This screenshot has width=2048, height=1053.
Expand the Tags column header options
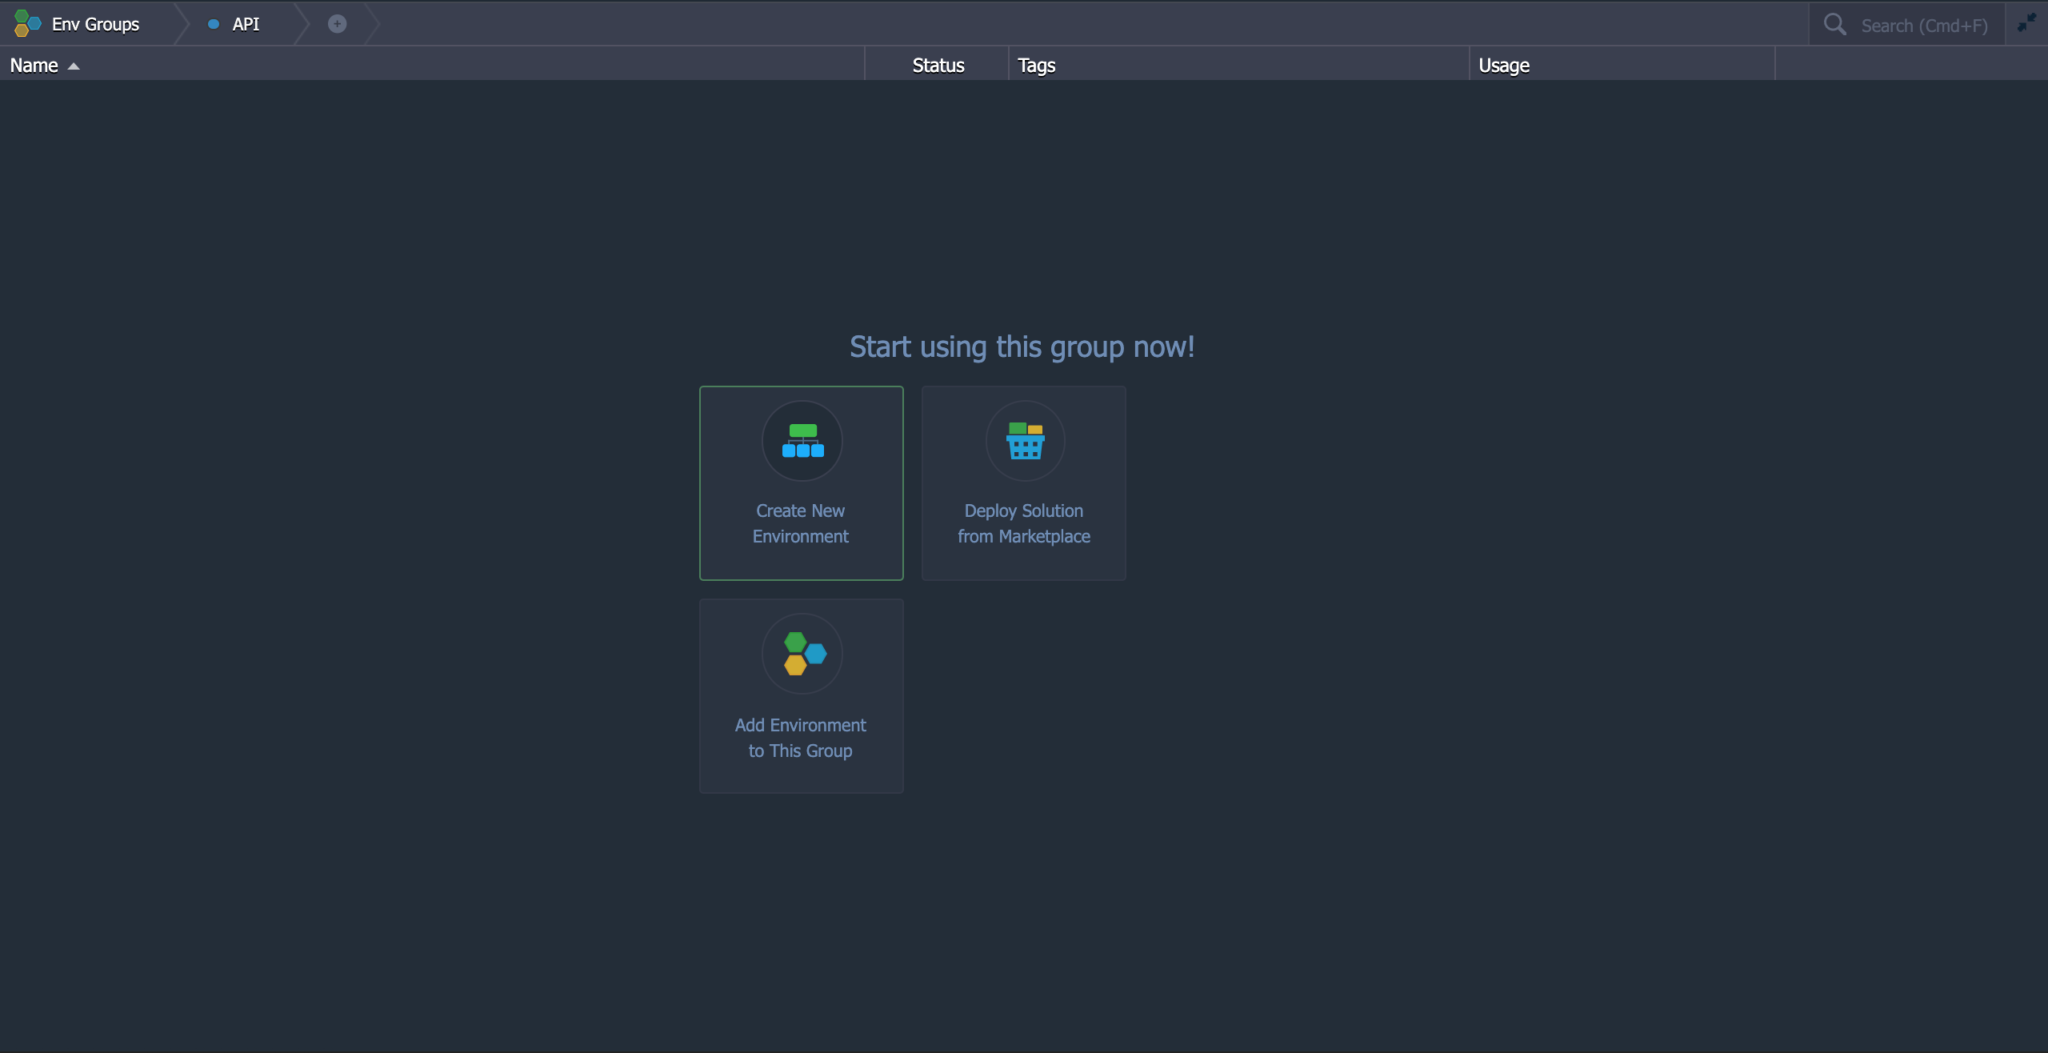(1035, 64)
